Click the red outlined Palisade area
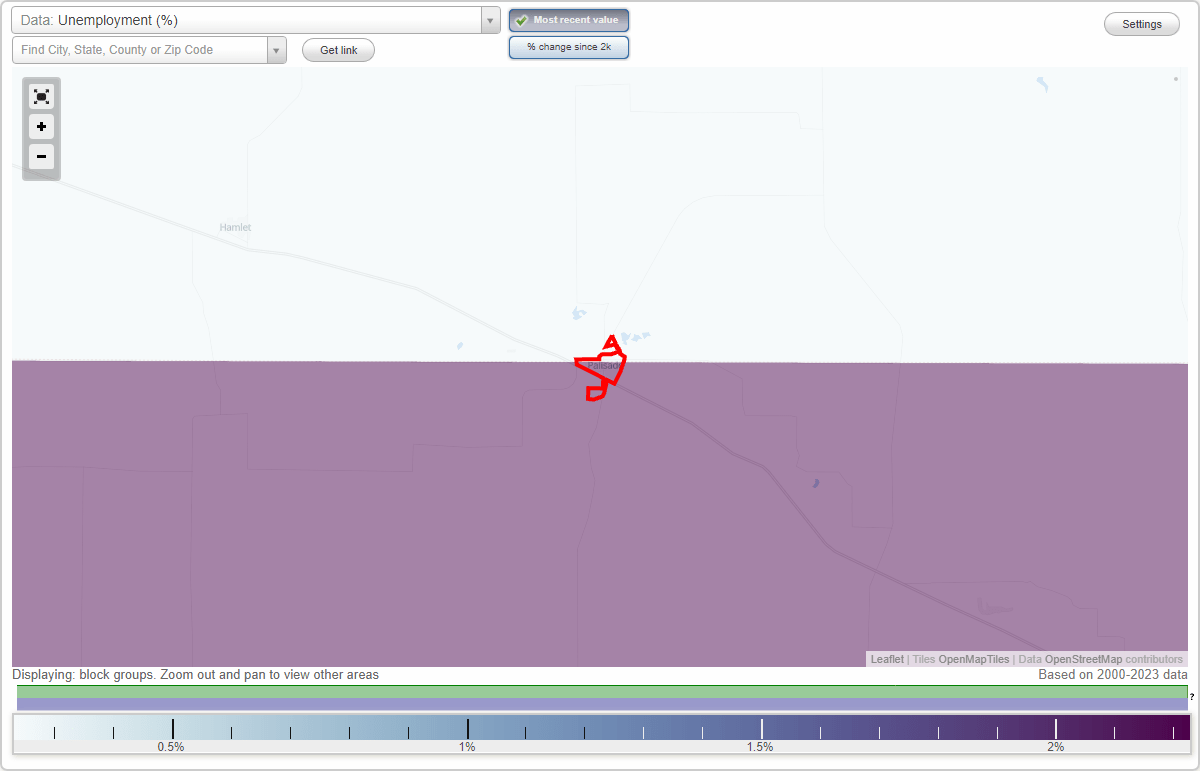1200x771 pixels. (x=601, y=369)
